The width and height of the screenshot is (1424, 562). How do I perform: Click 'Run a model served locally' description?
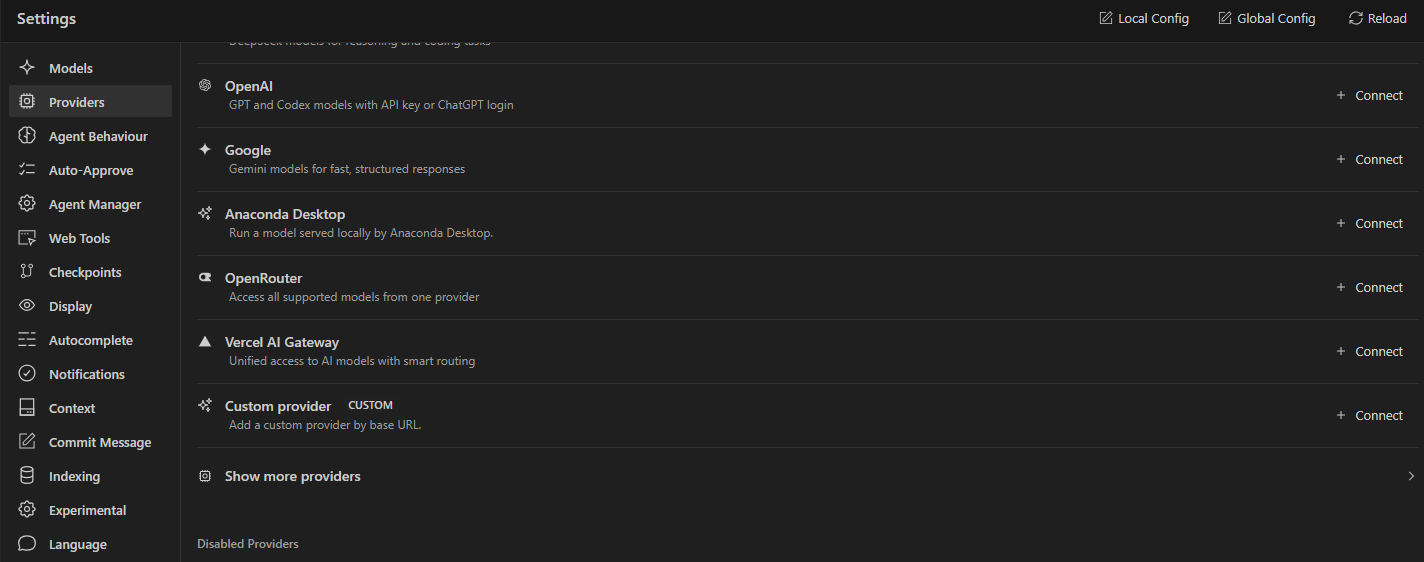tap(361, 233)
